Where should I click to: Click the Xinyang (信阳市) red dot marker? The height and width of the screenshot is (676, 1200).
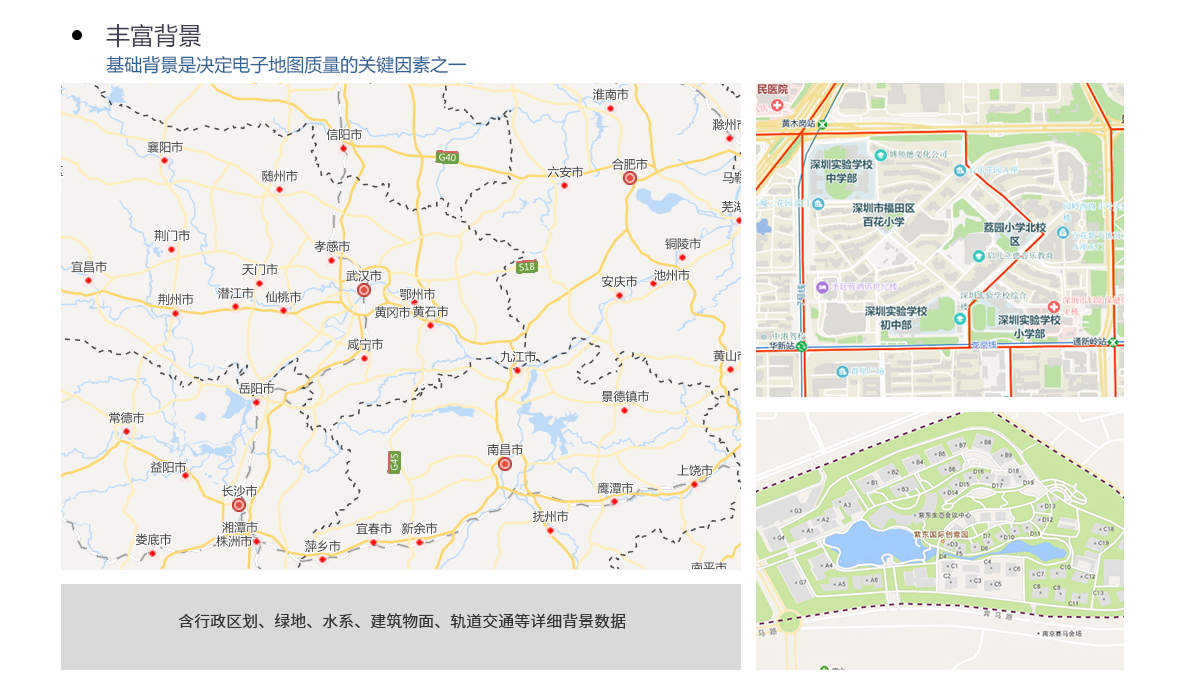343,148
